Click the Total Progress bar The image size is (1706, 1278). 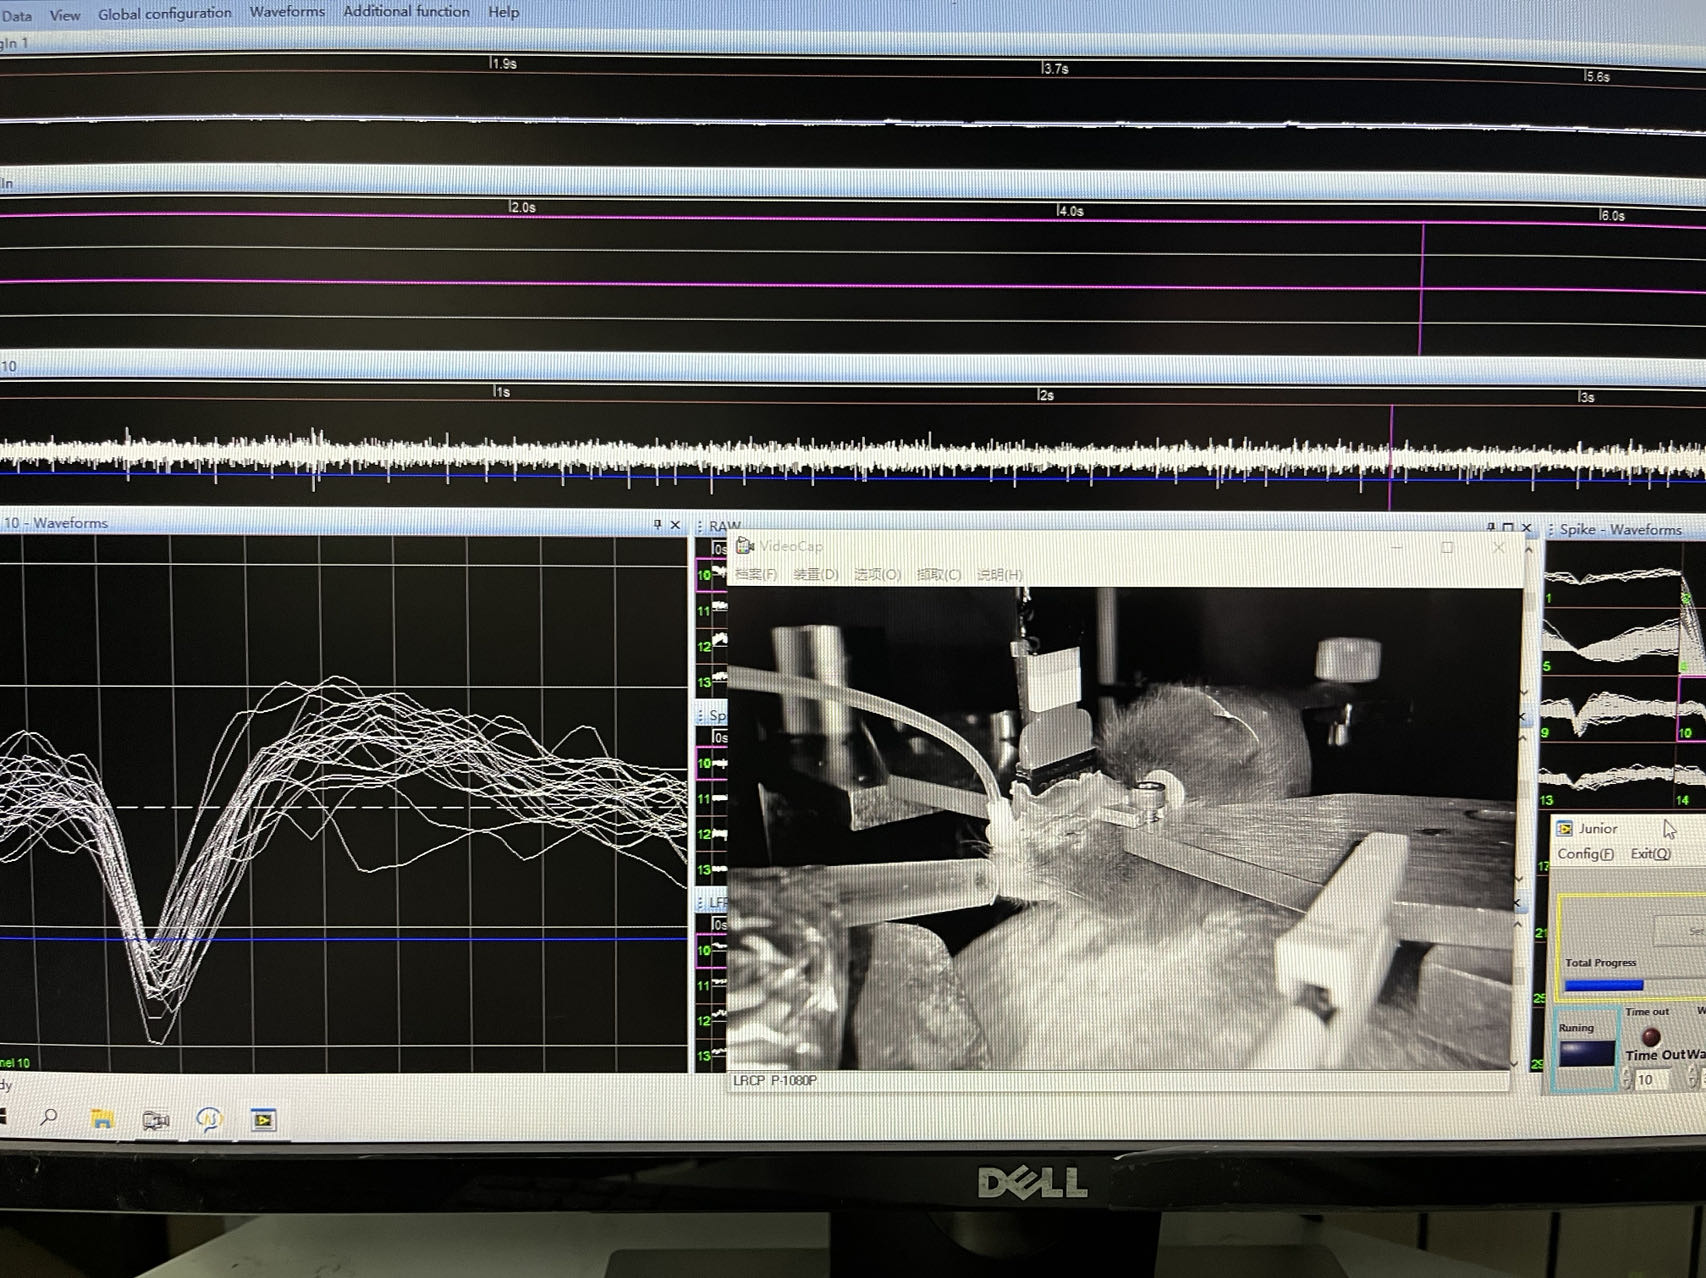tap(1604, 985)
